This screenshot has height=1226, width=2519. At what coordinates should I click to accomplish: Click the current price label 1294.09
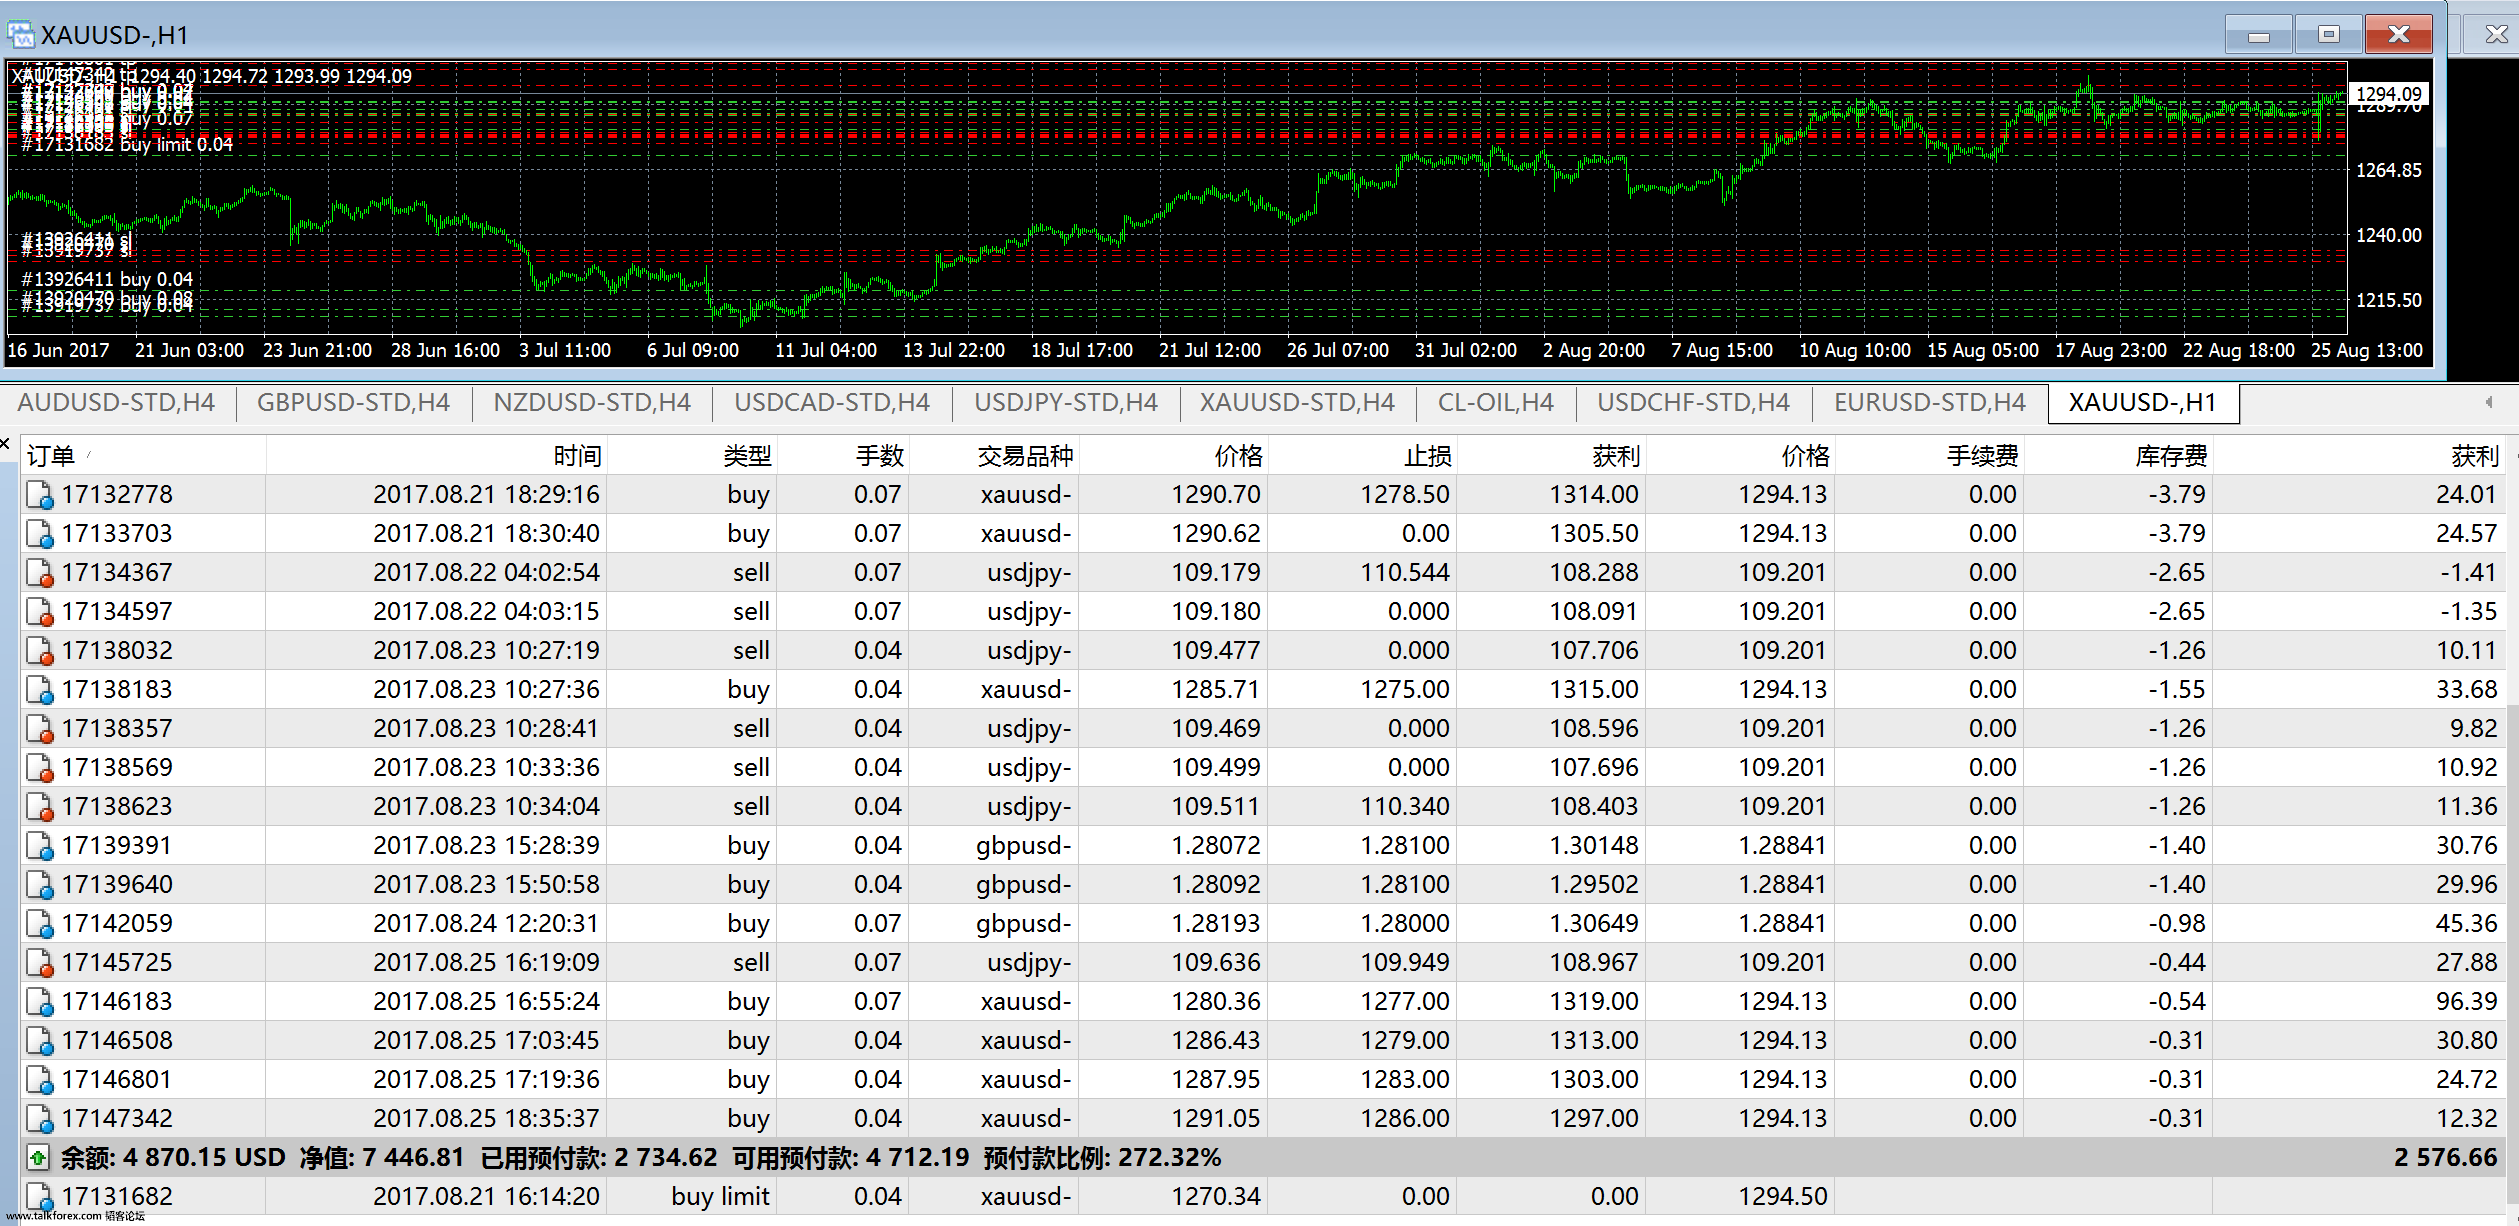click(2389, 94)
